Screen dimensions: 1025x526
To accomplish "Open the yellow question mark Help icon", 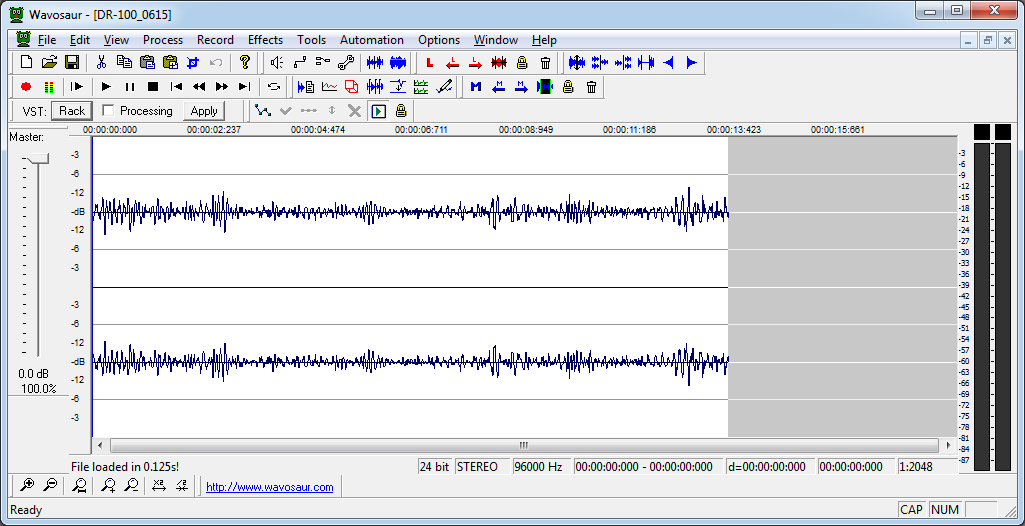I will [244, 62].
